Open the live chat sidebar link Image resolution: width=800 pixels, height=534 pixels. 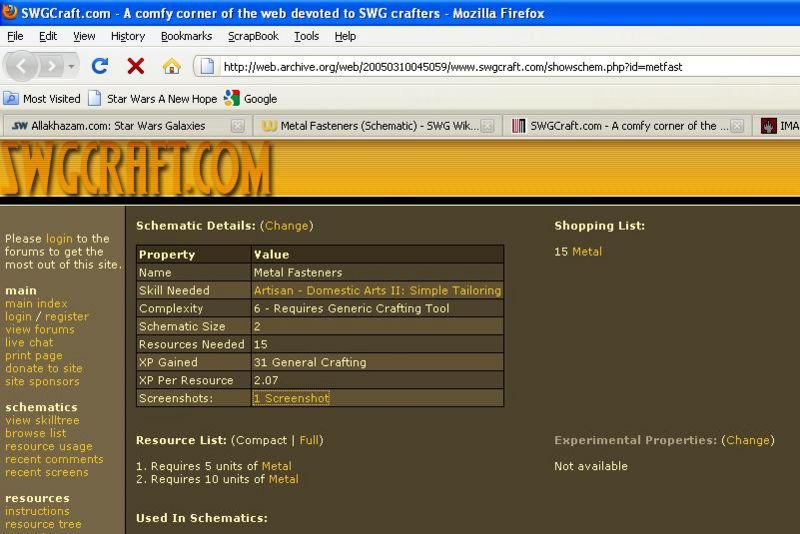(28, 342)
